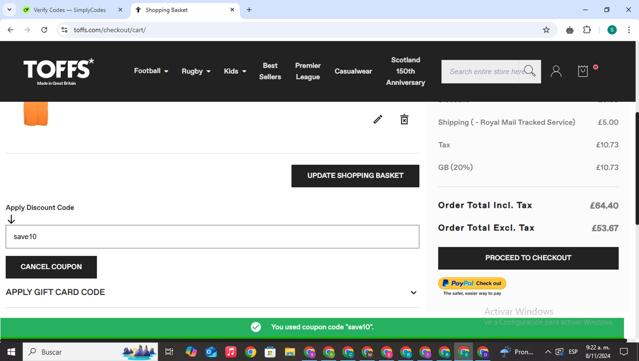The image size is (639, 361).
Task: Open the tab search dropdown arrow
Action: [x=9, y=10]
